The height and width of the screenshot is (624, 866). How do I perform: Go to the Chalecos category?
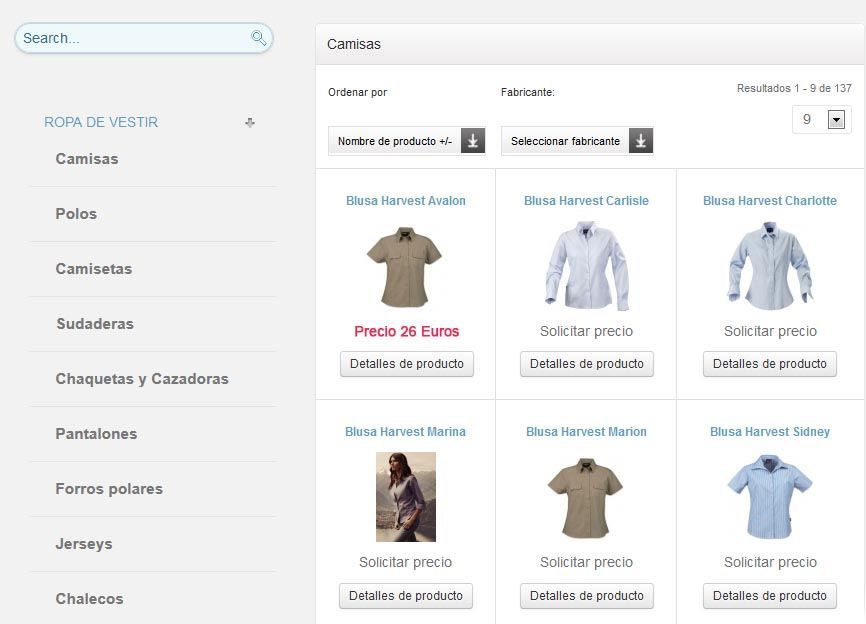tap(89, 599)
